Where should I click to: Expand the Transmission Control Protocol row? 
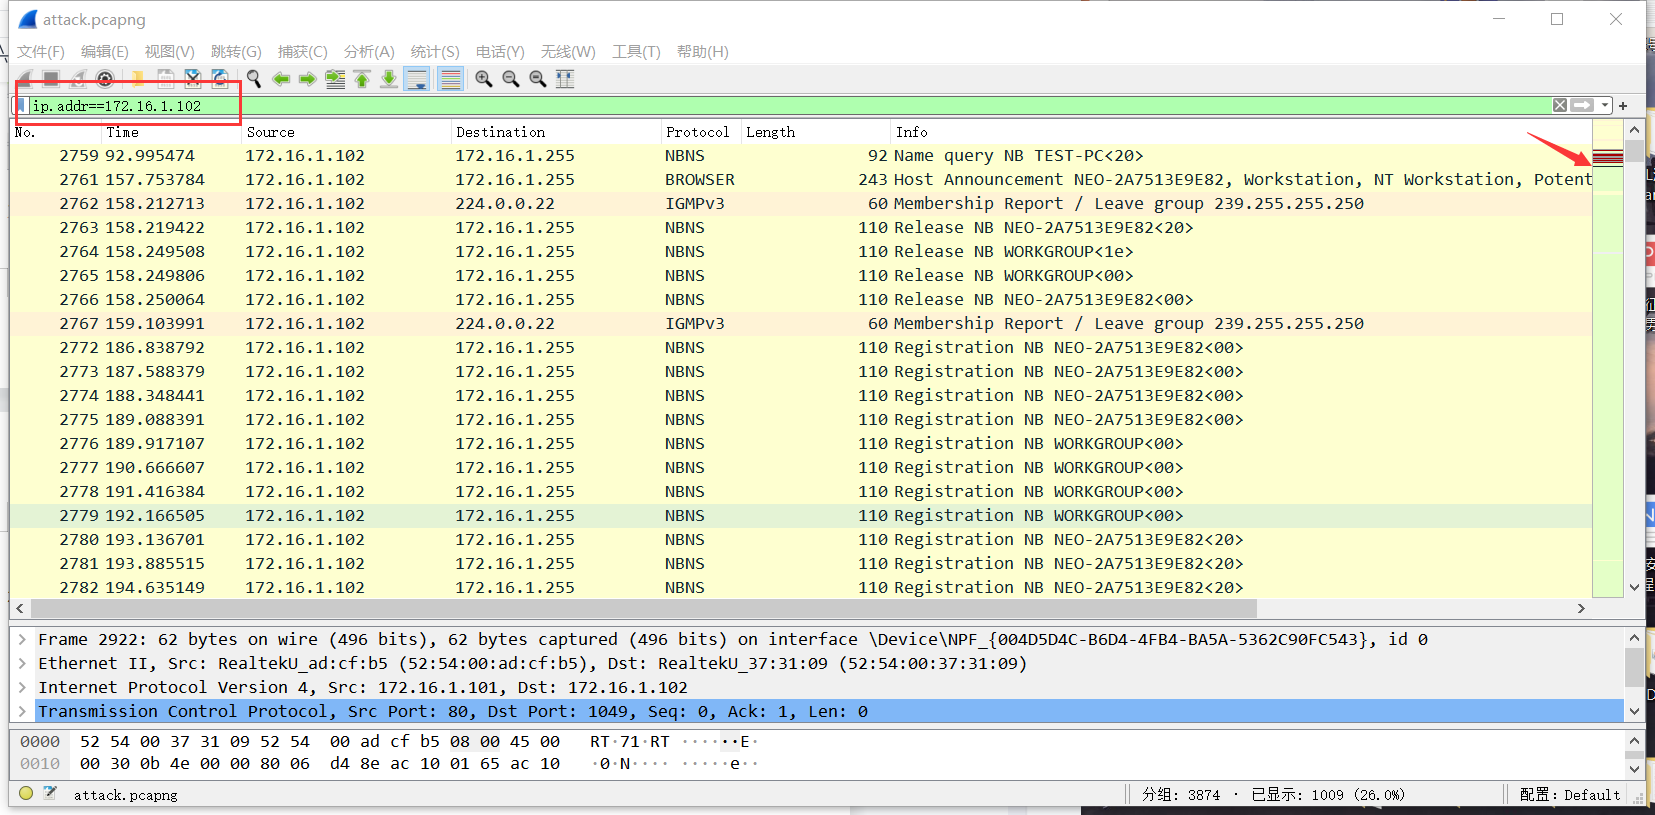(x=22, y=711)
